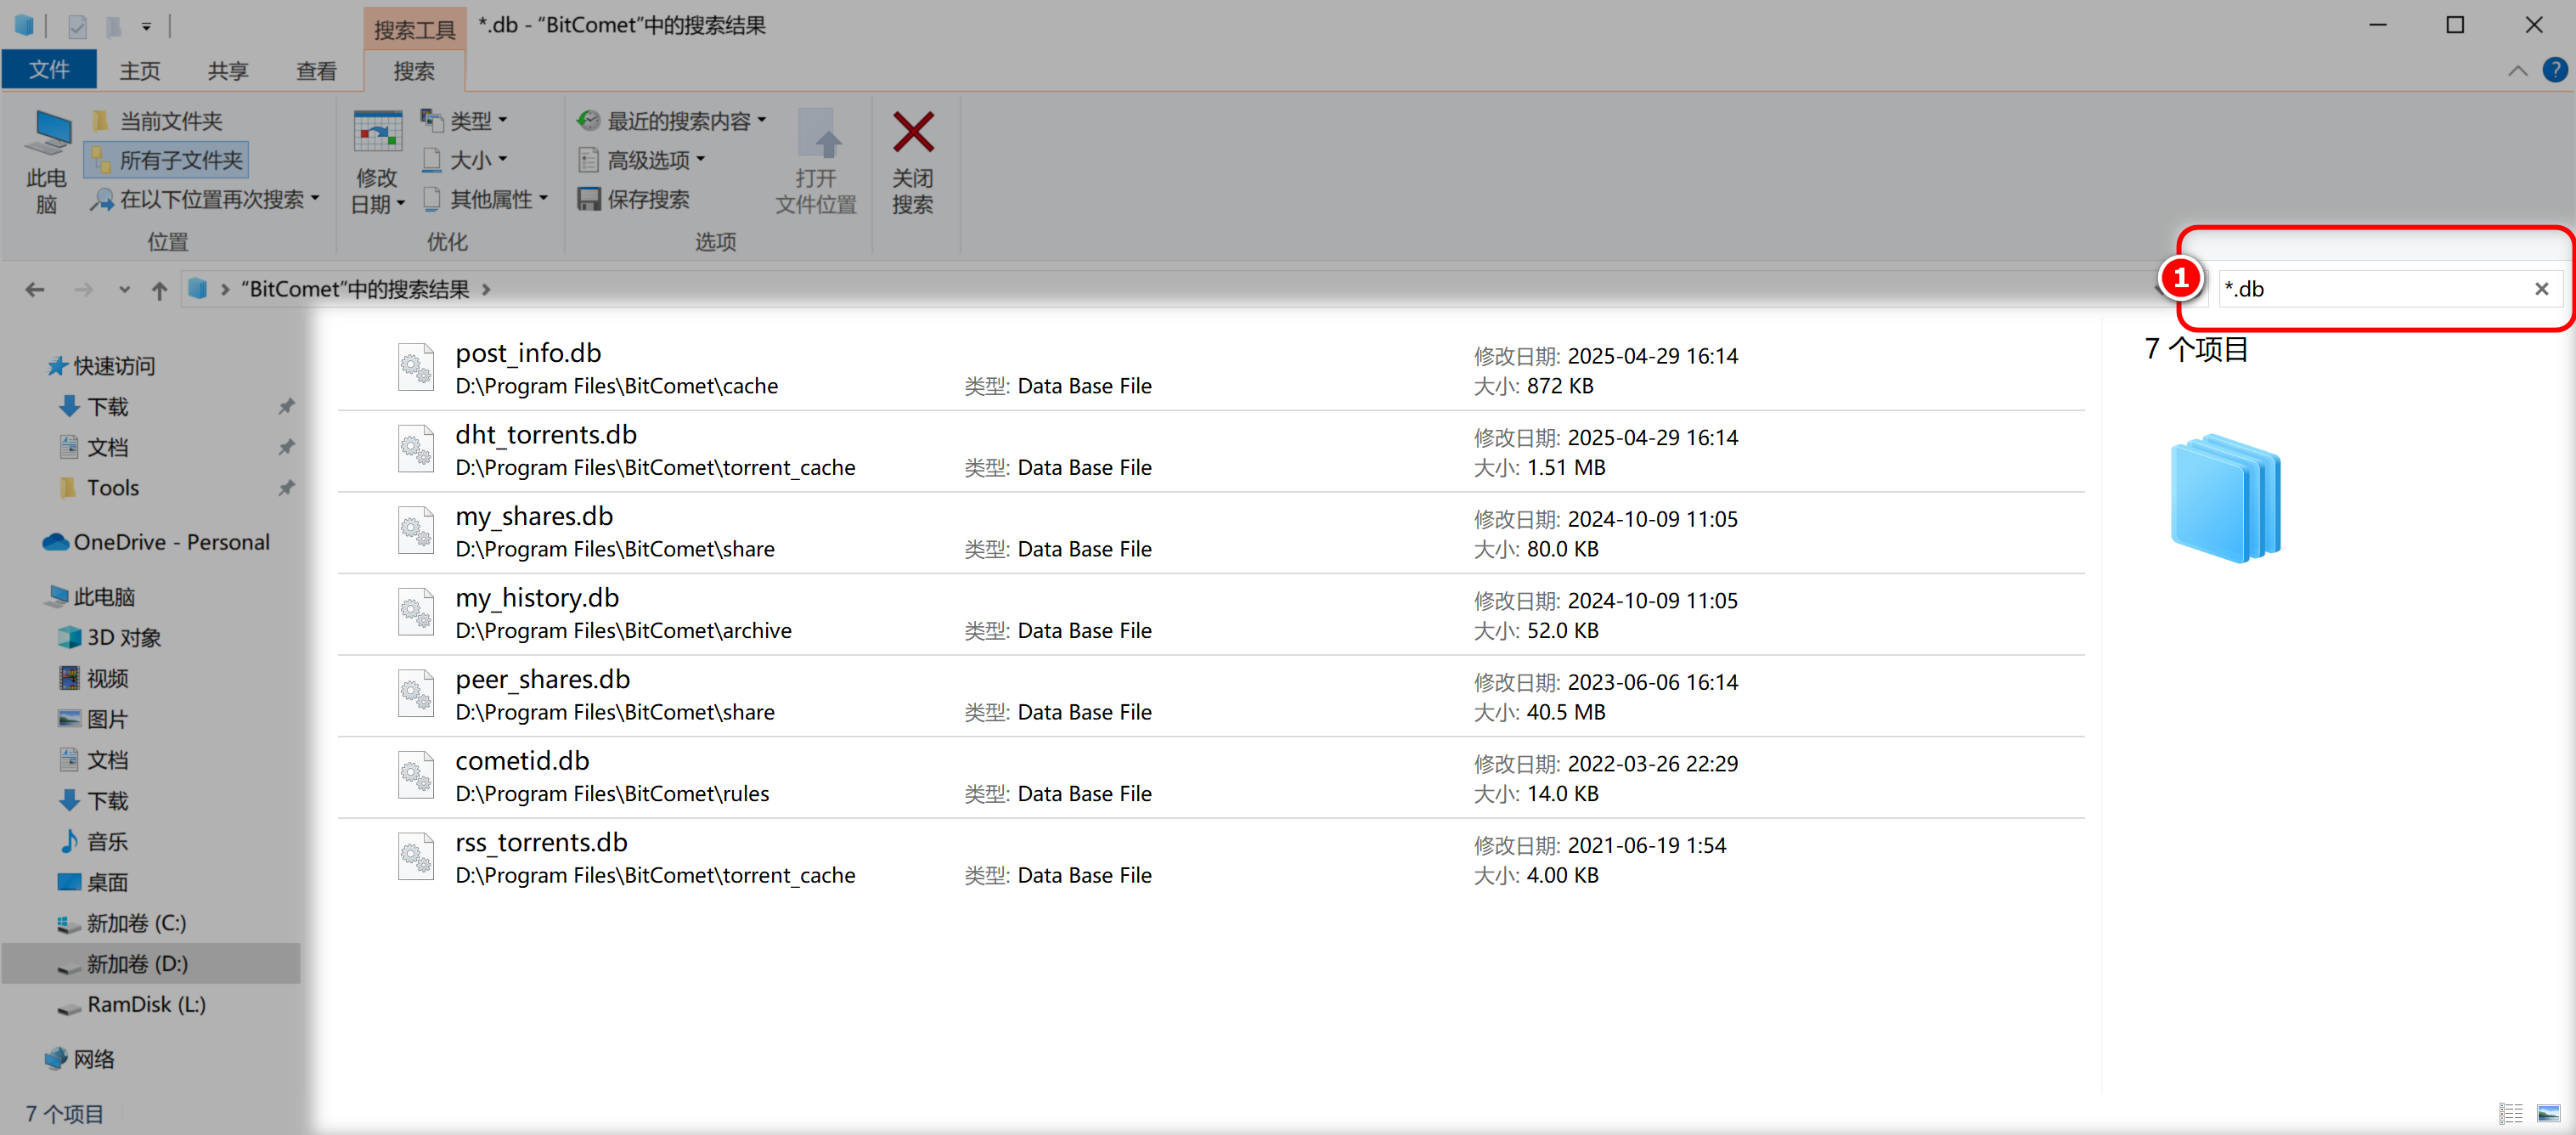Click the 搜索工具 contextual tab
Viewport: 2576px width, 1135px height.
(x=414, y=30)
